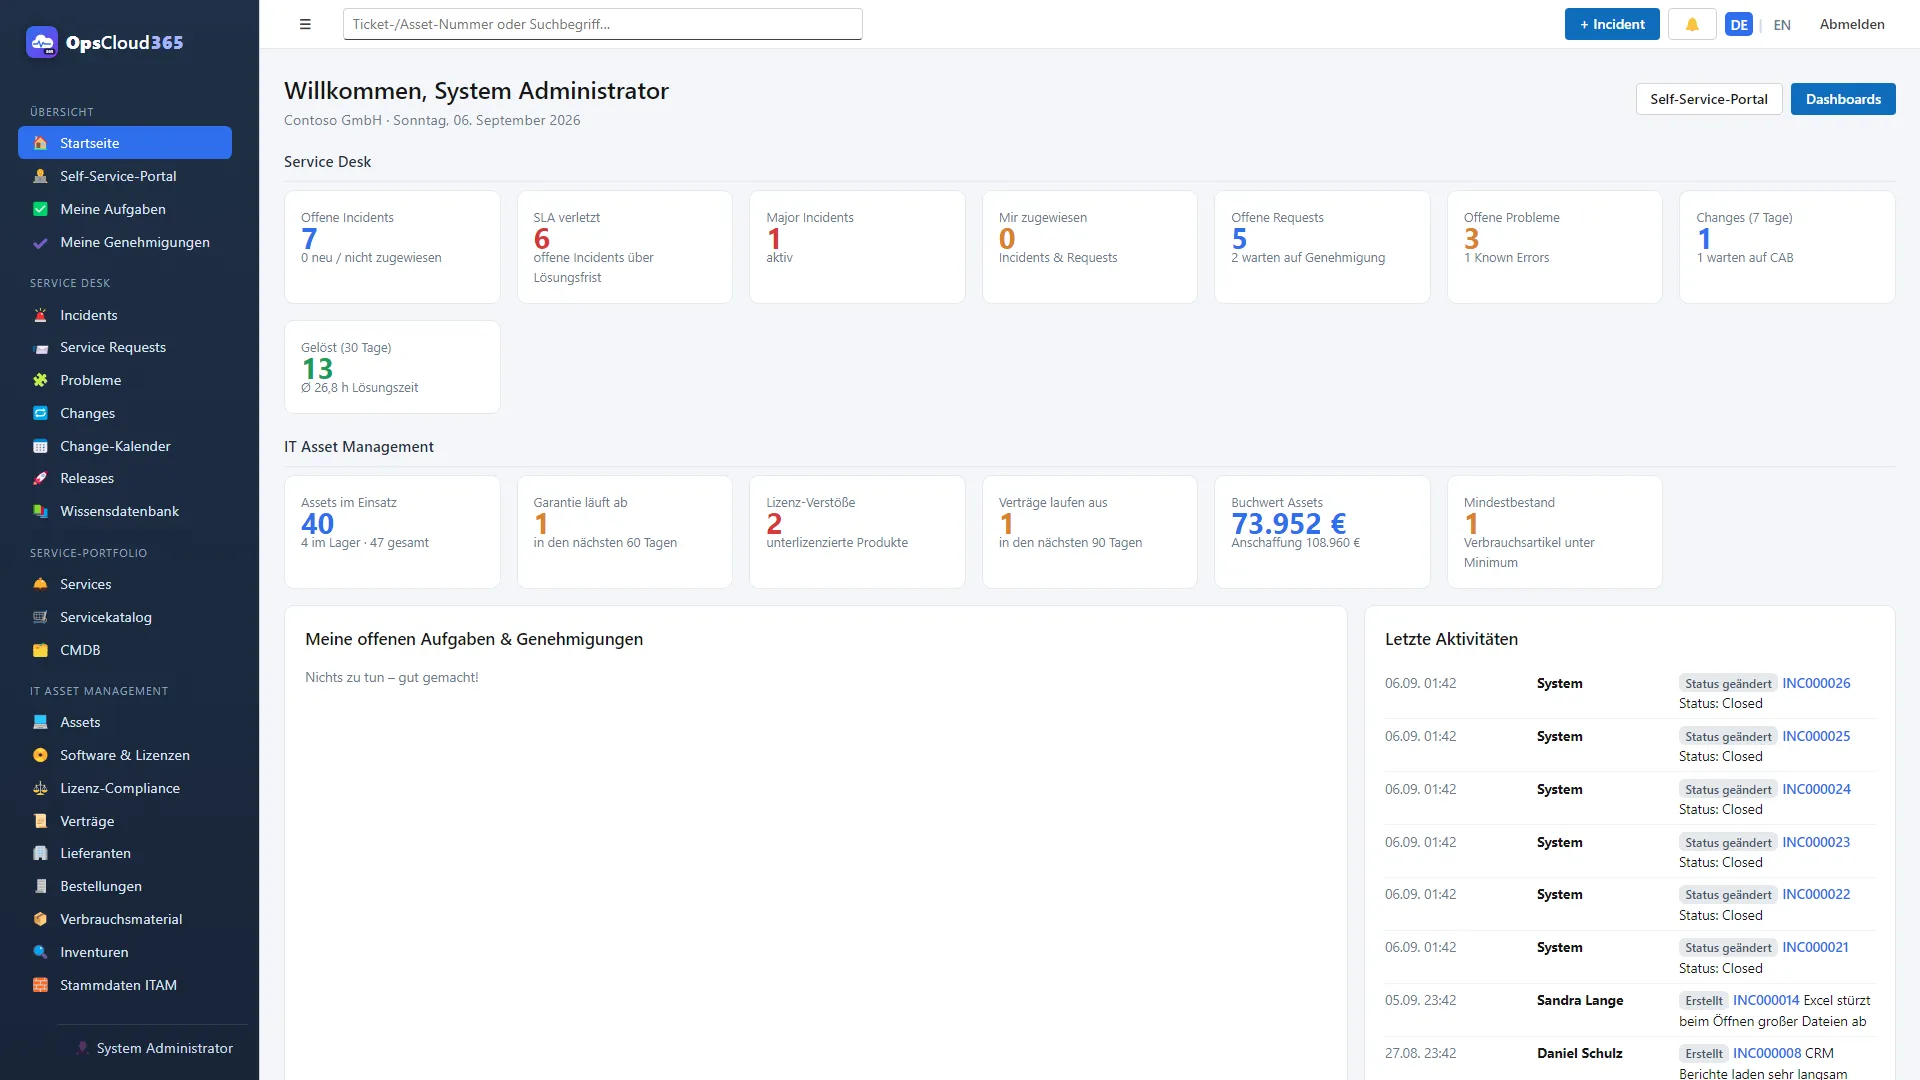This screenshot has width=1920, height=1080.
Task: Switch language to EN
Action: tap(1782, 25)
